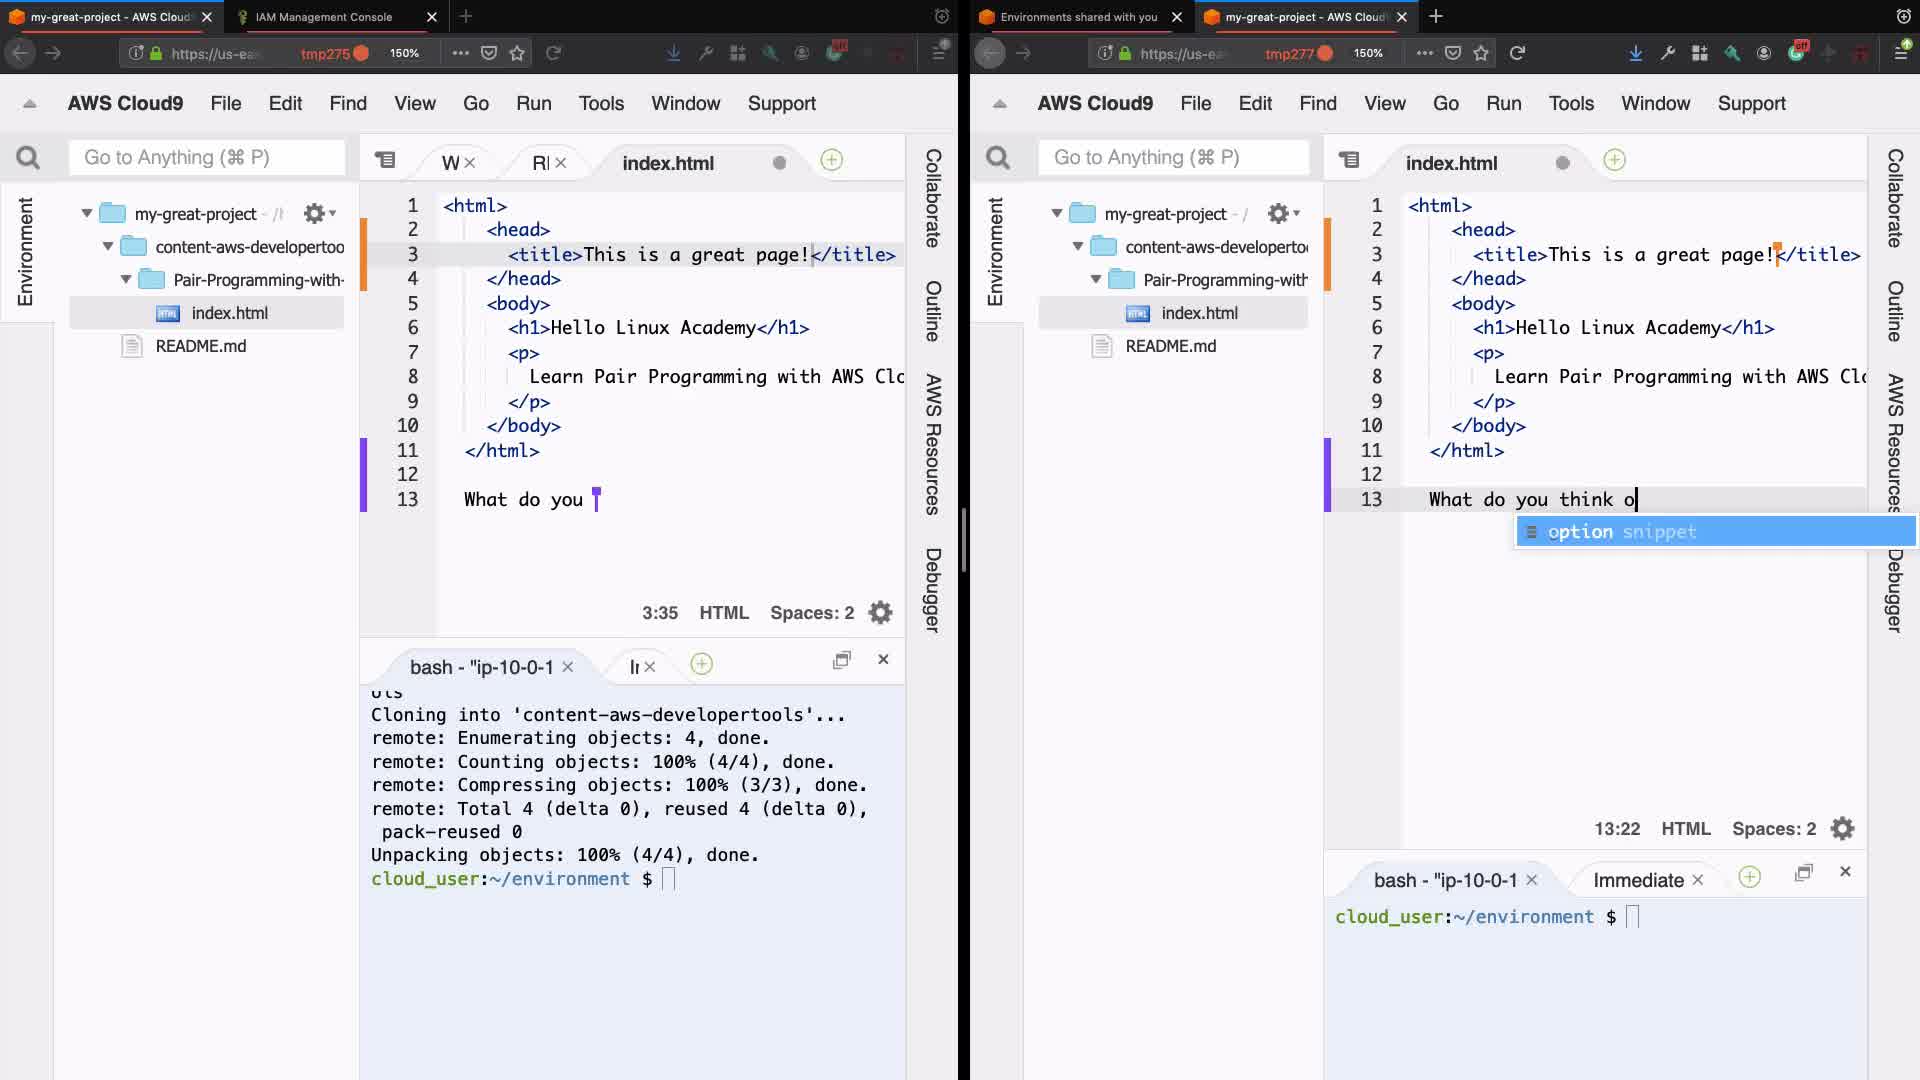Image resolution: width=1920 pixels, height=1080 pixels.
Task: Open new terminal tab in left console
Action: [702, 664]
